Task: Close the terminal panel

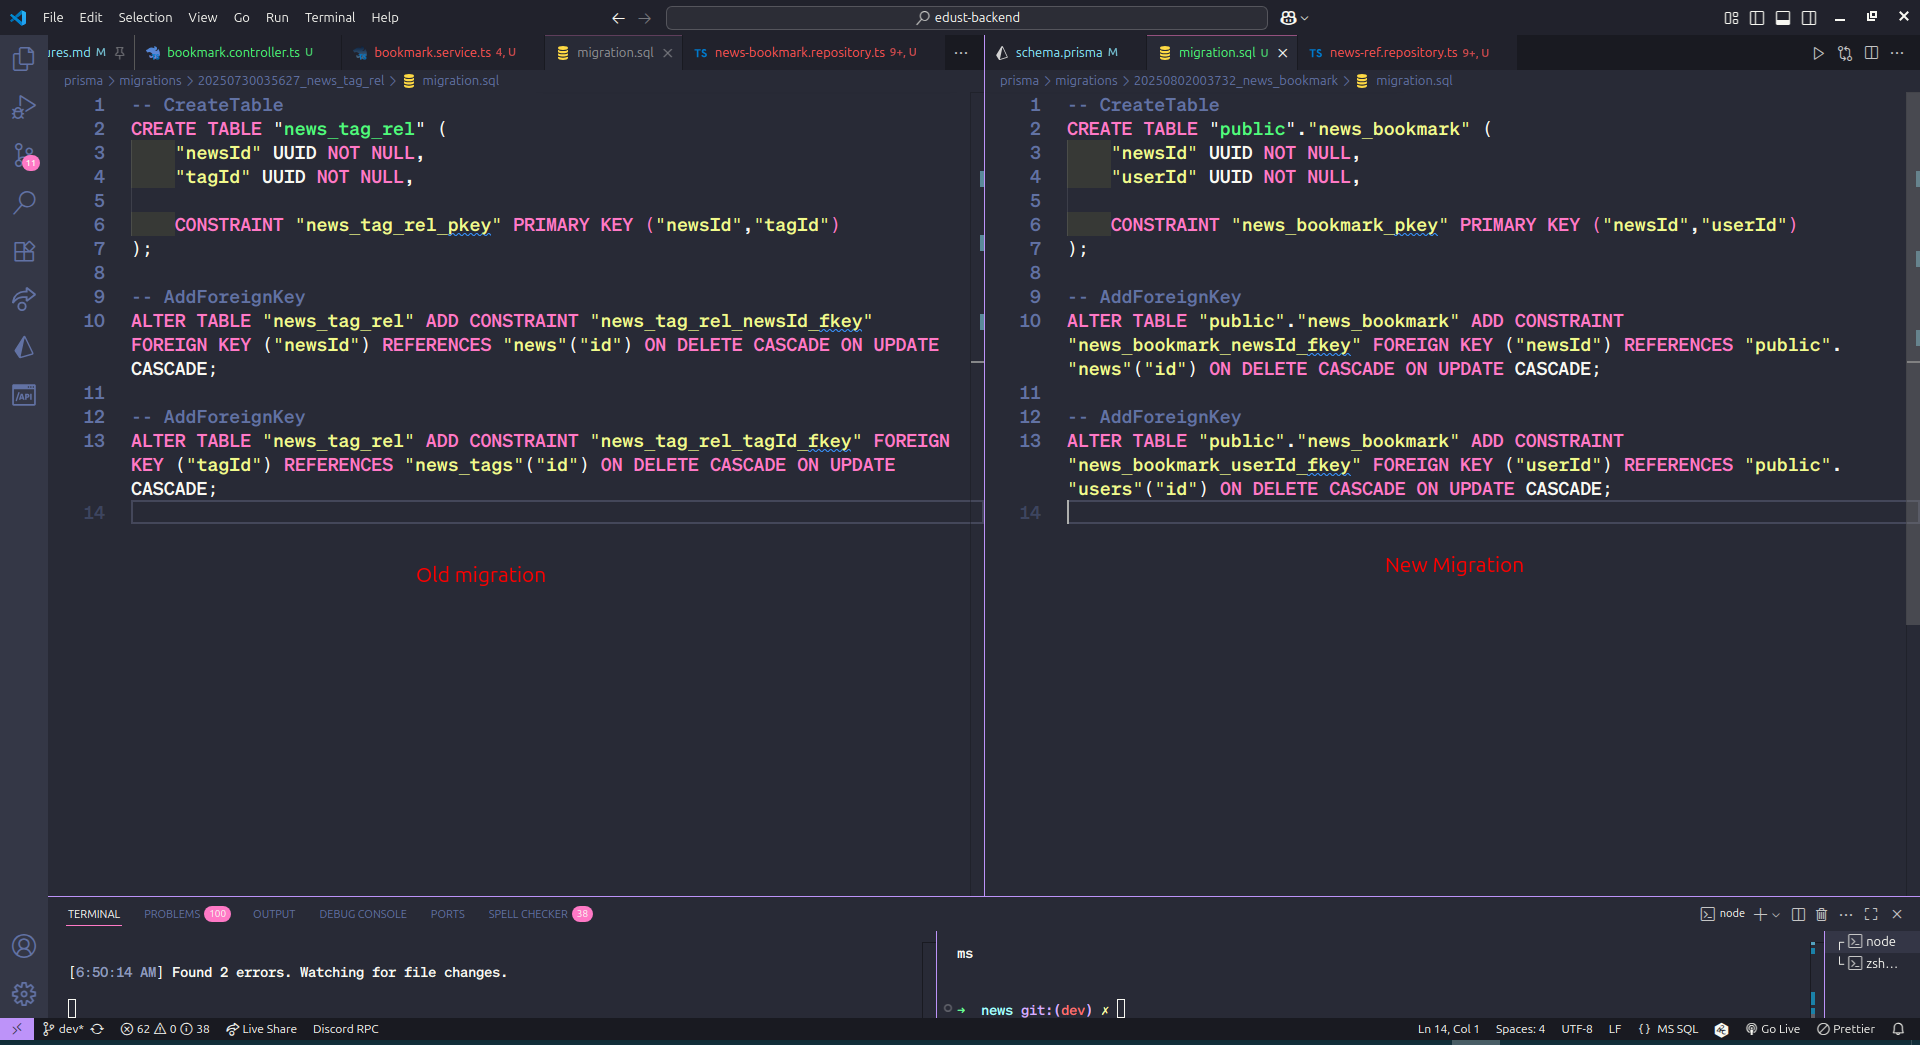Action: [1897, 914]
